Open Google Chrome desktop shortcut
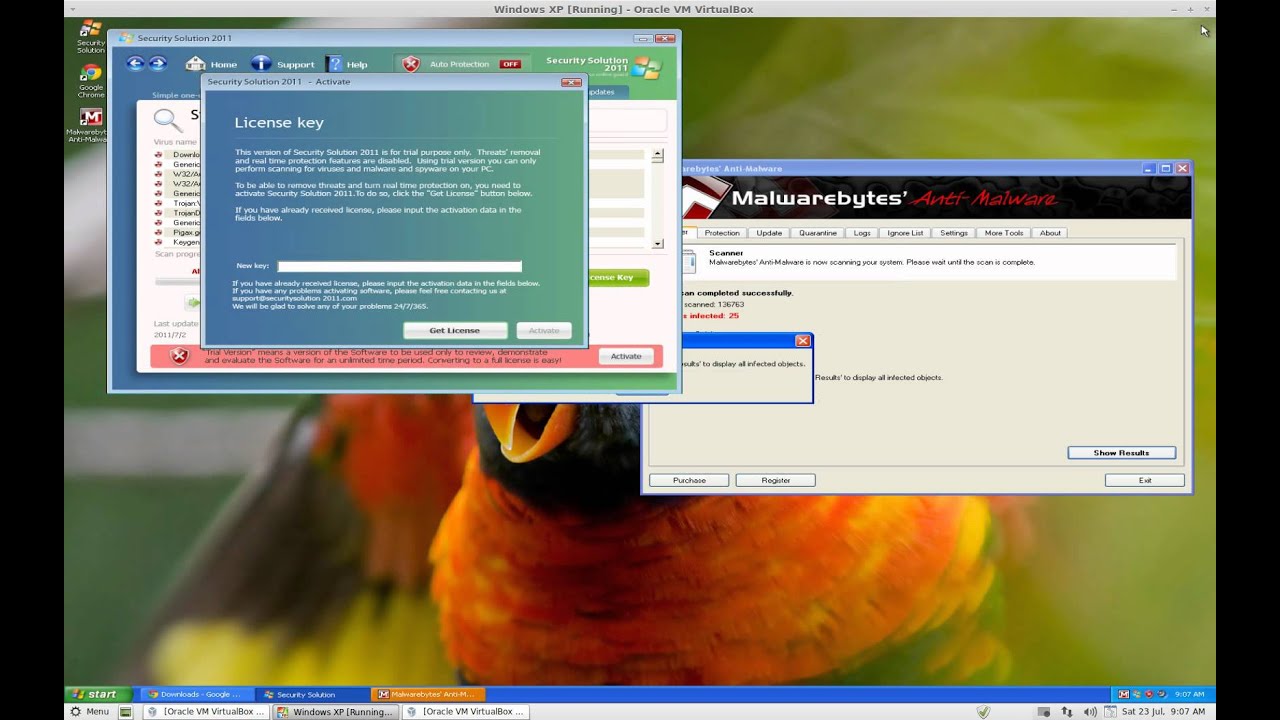The height and width of the screenshot is (720, 1280). (x=91, y=80)
